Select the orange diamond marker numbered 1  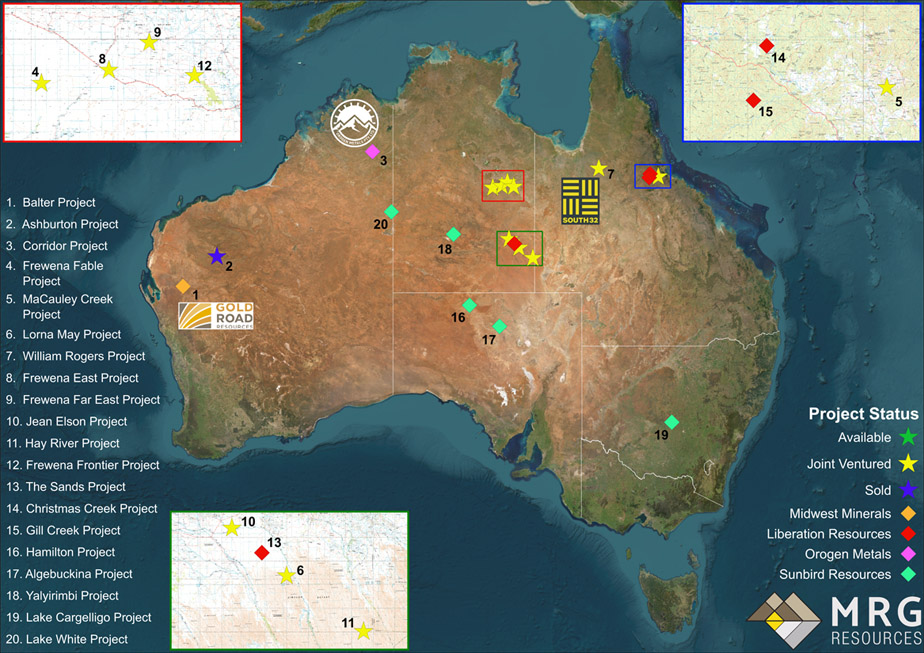pyautogui.click(x=183, y=286)
